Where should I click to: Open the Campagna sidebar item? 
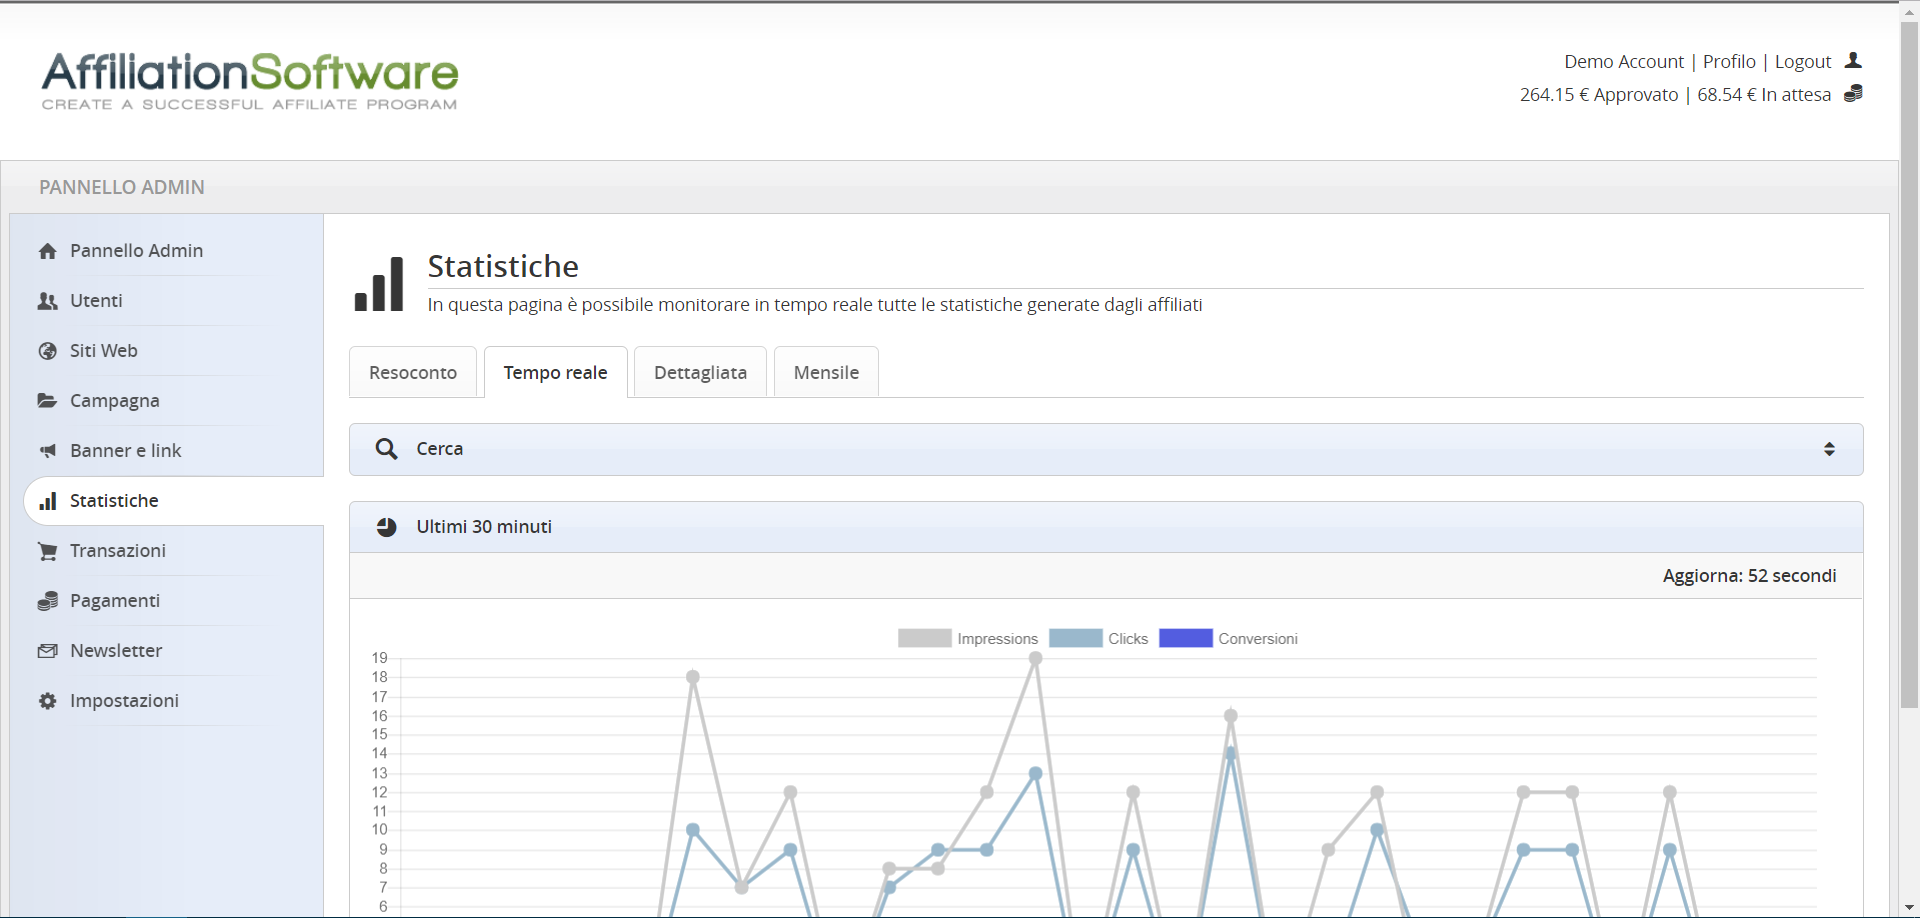pyautogui.click(x=115, y=401)
